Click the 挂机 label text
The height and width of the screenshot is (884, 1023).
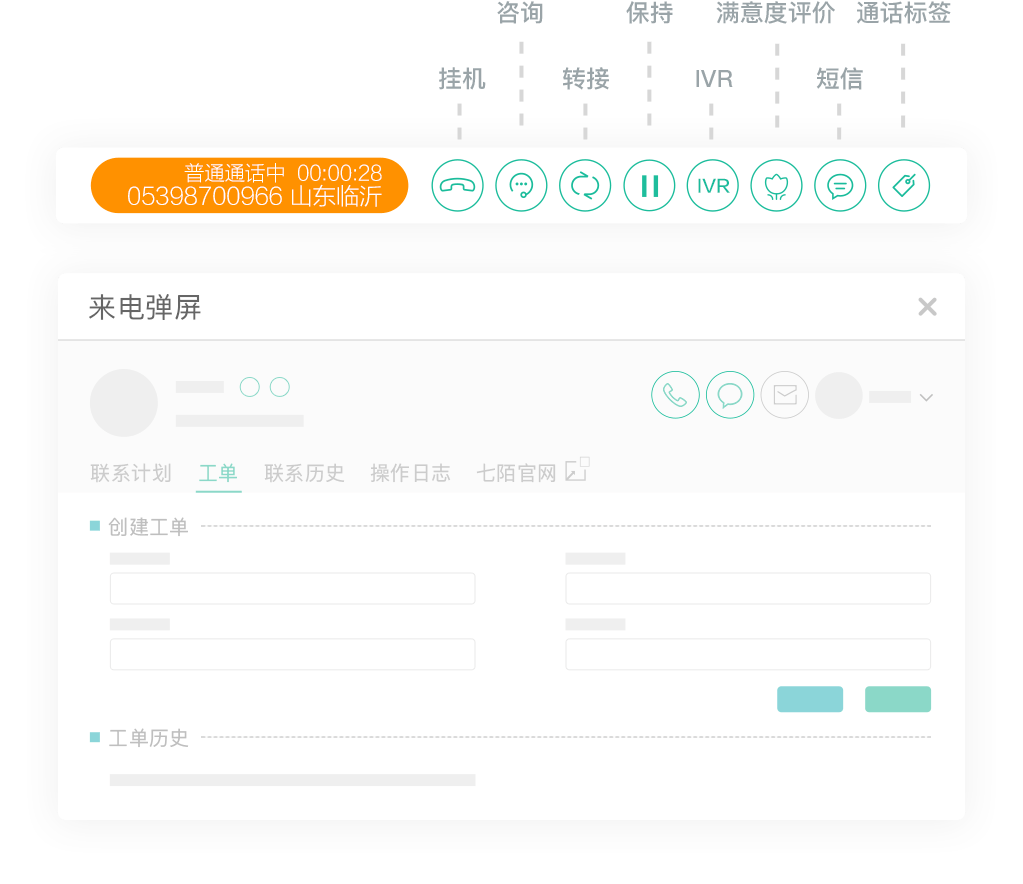point(462,79)
